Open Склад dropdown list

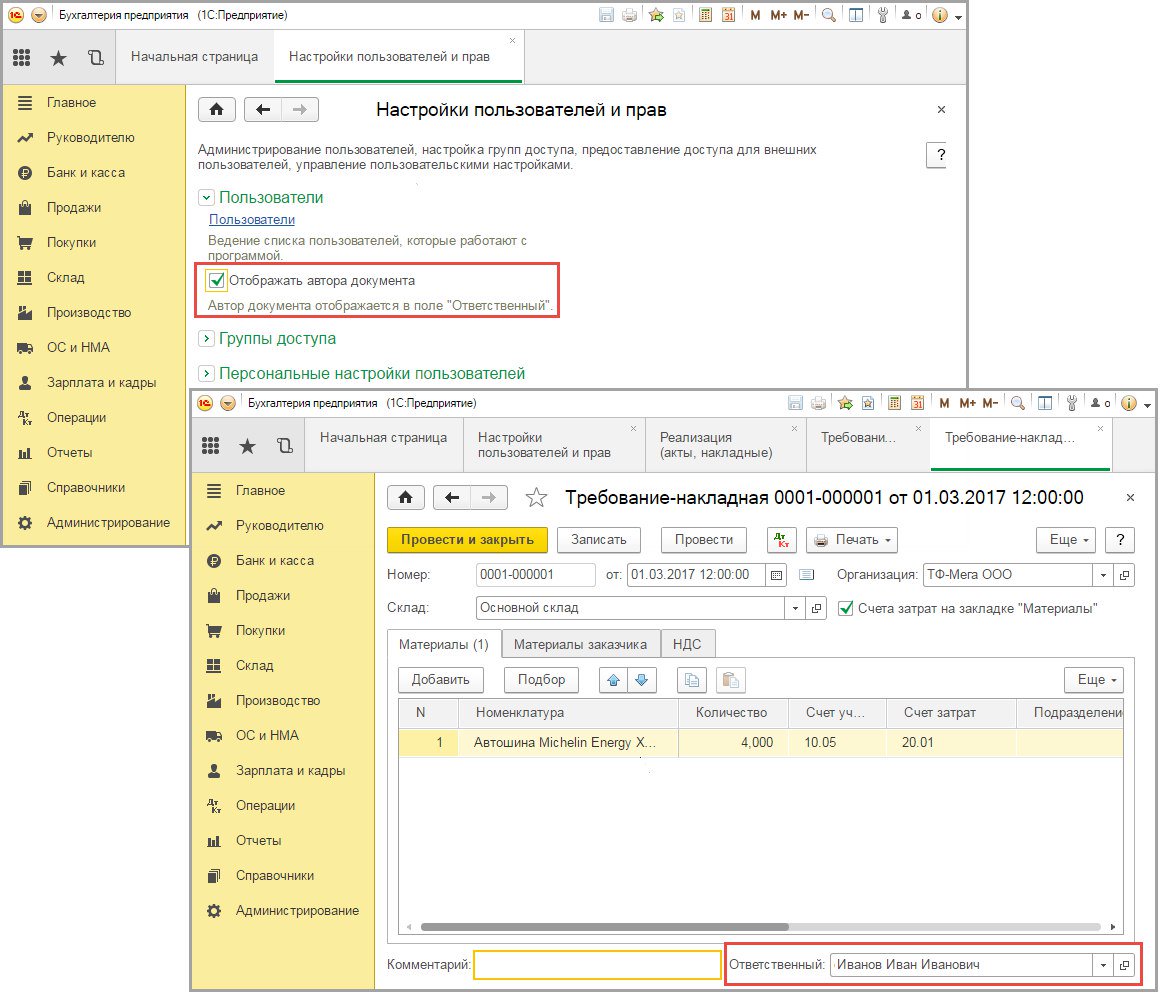click(795, 608)
